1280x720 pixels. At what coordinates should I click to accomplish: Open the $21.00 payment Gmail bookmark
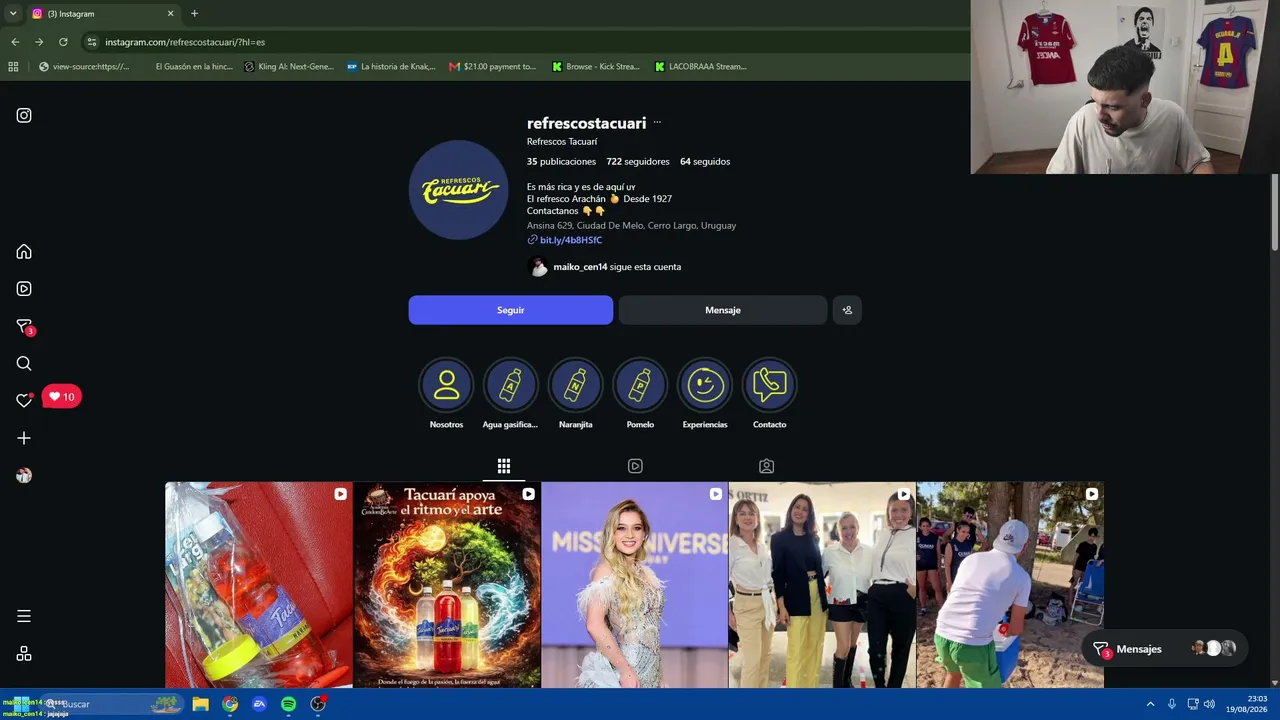click(x=492, y=67)
